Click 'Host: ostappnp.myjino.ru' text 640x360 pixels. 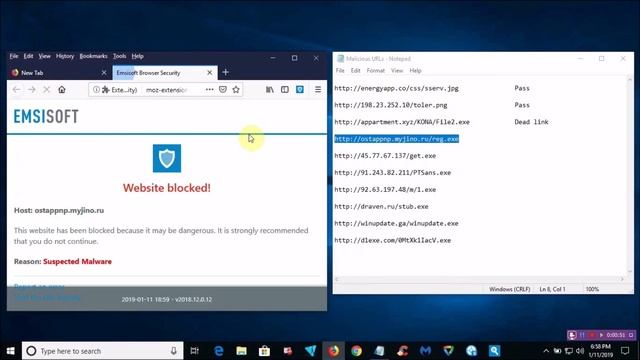[59, 211]
